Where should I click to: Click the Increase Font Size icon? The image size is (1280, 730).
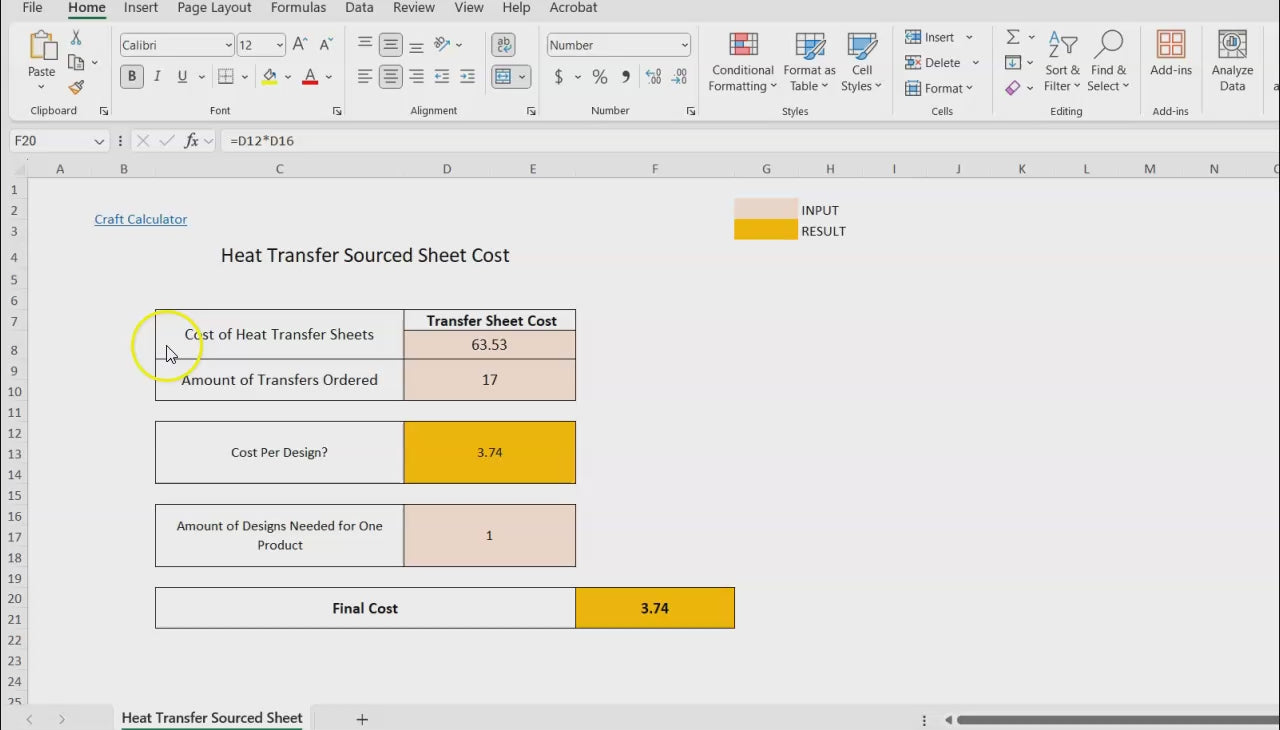click(300, 45)
